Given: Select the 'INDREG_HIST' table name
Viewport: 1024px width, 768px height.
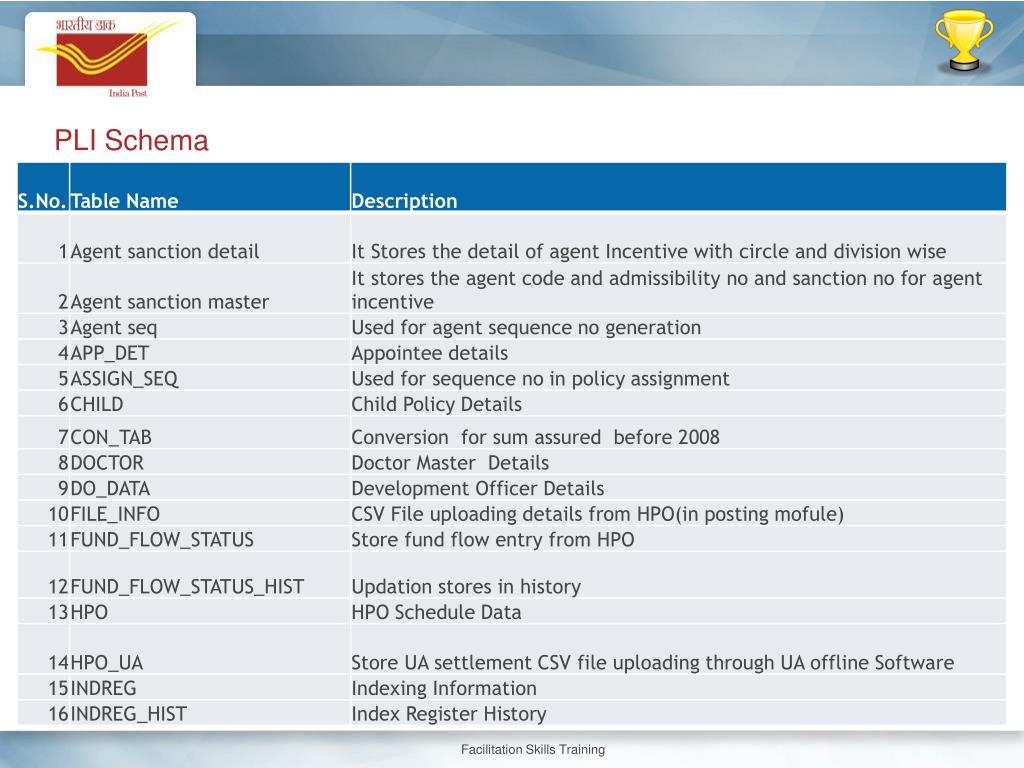Looking at the screenshot, I should coord(129,714).
